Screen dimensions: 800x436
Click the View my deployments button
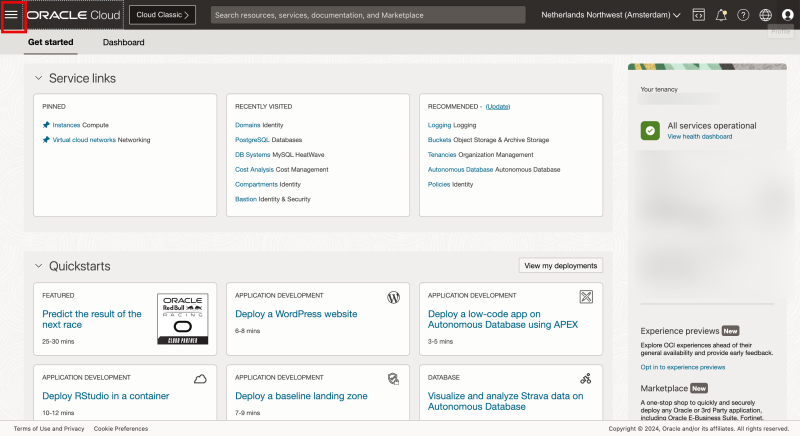(x=561, y=266)
